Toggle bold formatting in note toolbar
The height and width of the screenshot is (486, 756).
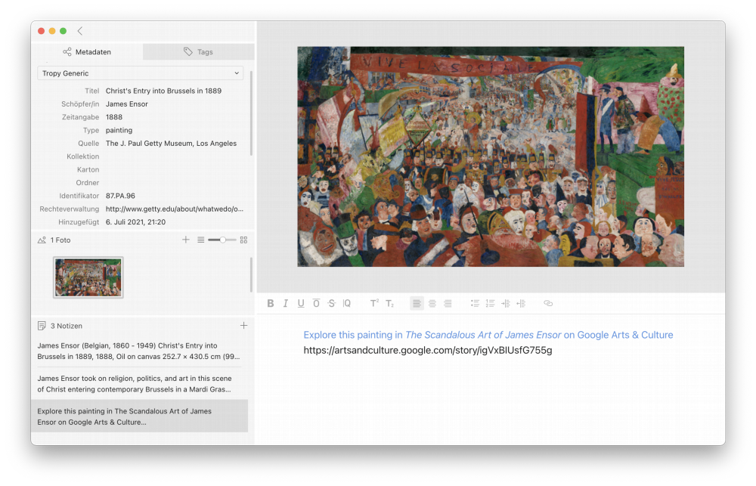[x=270, y=303]
